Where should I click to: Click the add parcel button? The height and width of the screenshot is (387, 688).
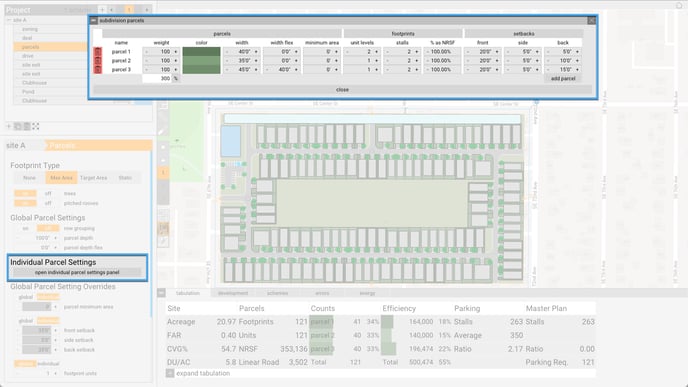click(563, 79)
